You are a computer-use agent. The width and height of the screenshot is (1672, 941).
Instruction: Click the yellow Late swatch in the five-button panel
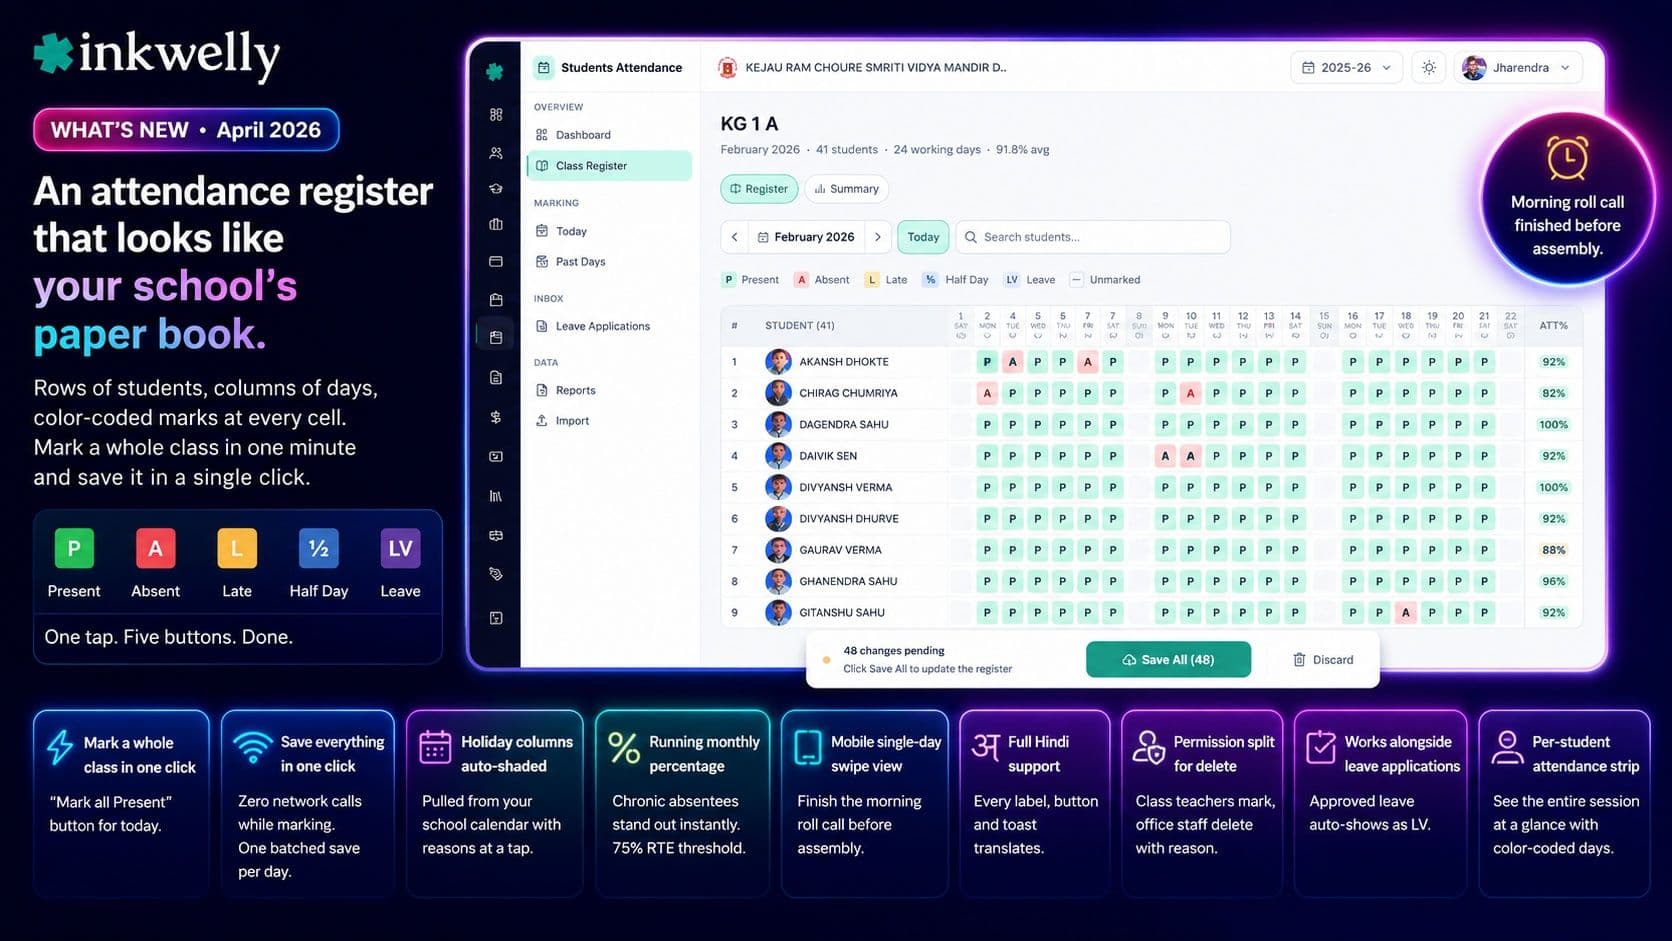237,548
